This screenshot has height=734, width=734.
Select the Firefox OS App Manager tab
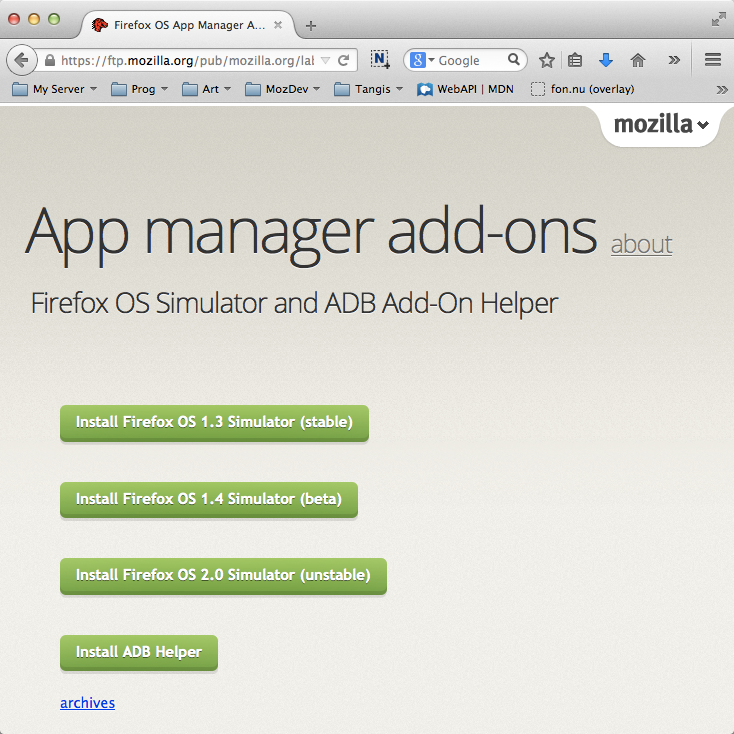[x=187, y=25]
